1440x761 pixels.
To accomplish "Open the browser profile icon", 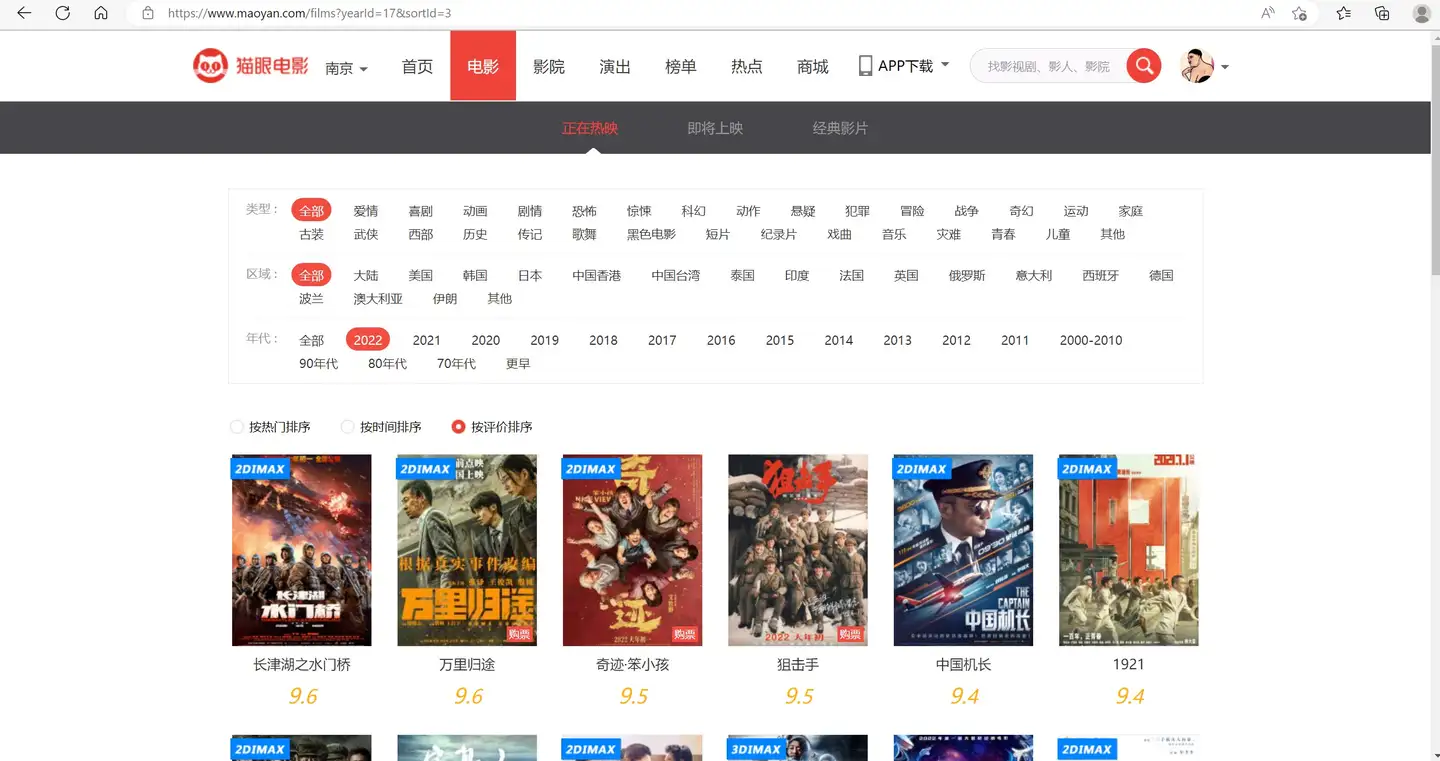I will click(1421, 13).
